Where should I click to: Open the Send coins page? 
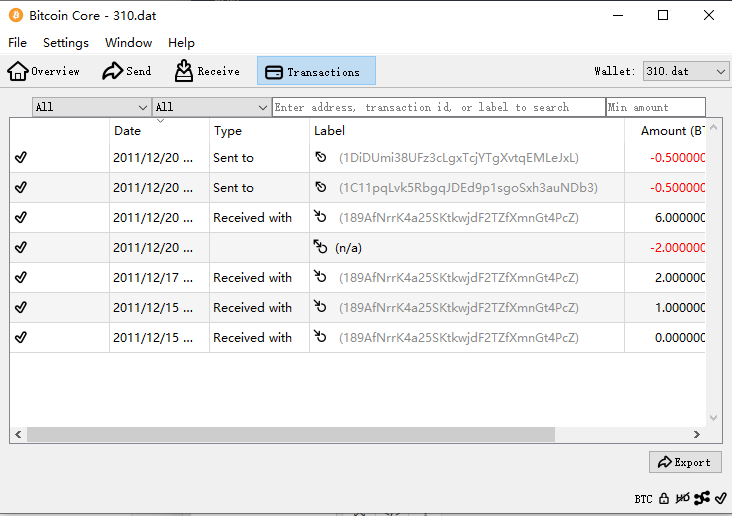click(x=127, y=71)
